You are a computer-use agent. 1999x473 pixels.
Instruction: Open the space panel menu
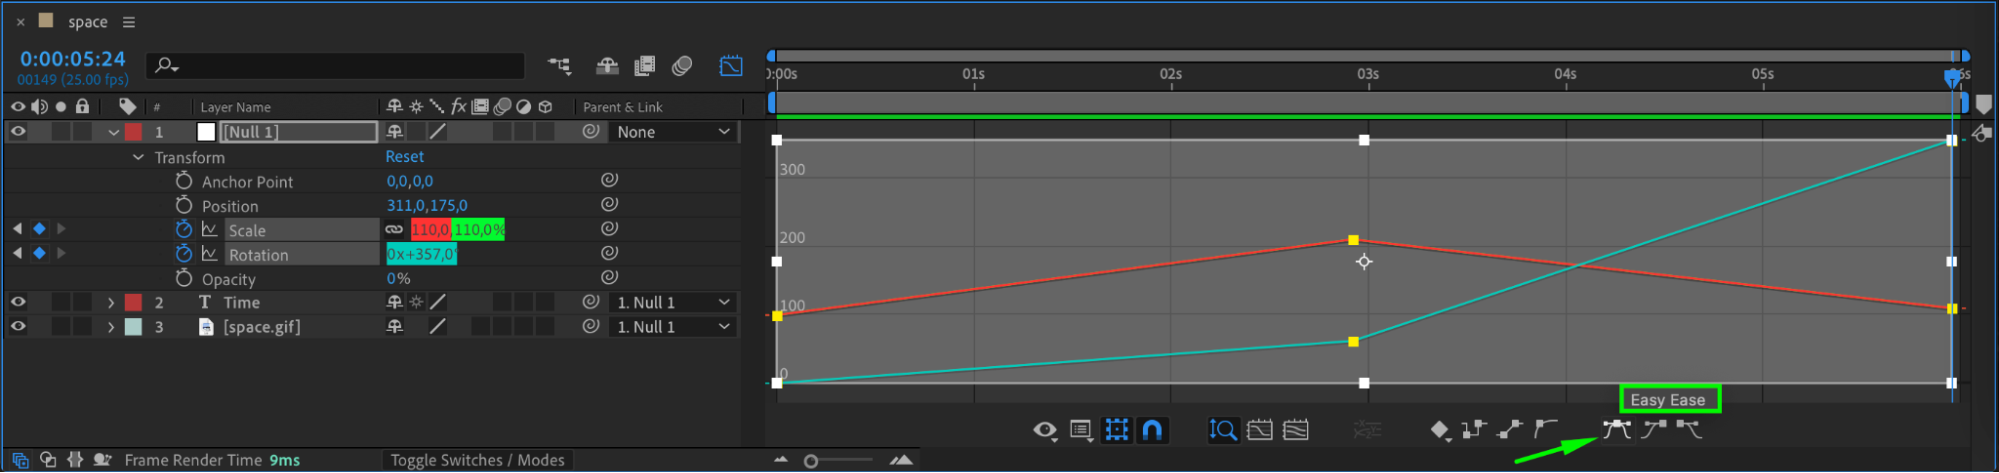[128, 22]
